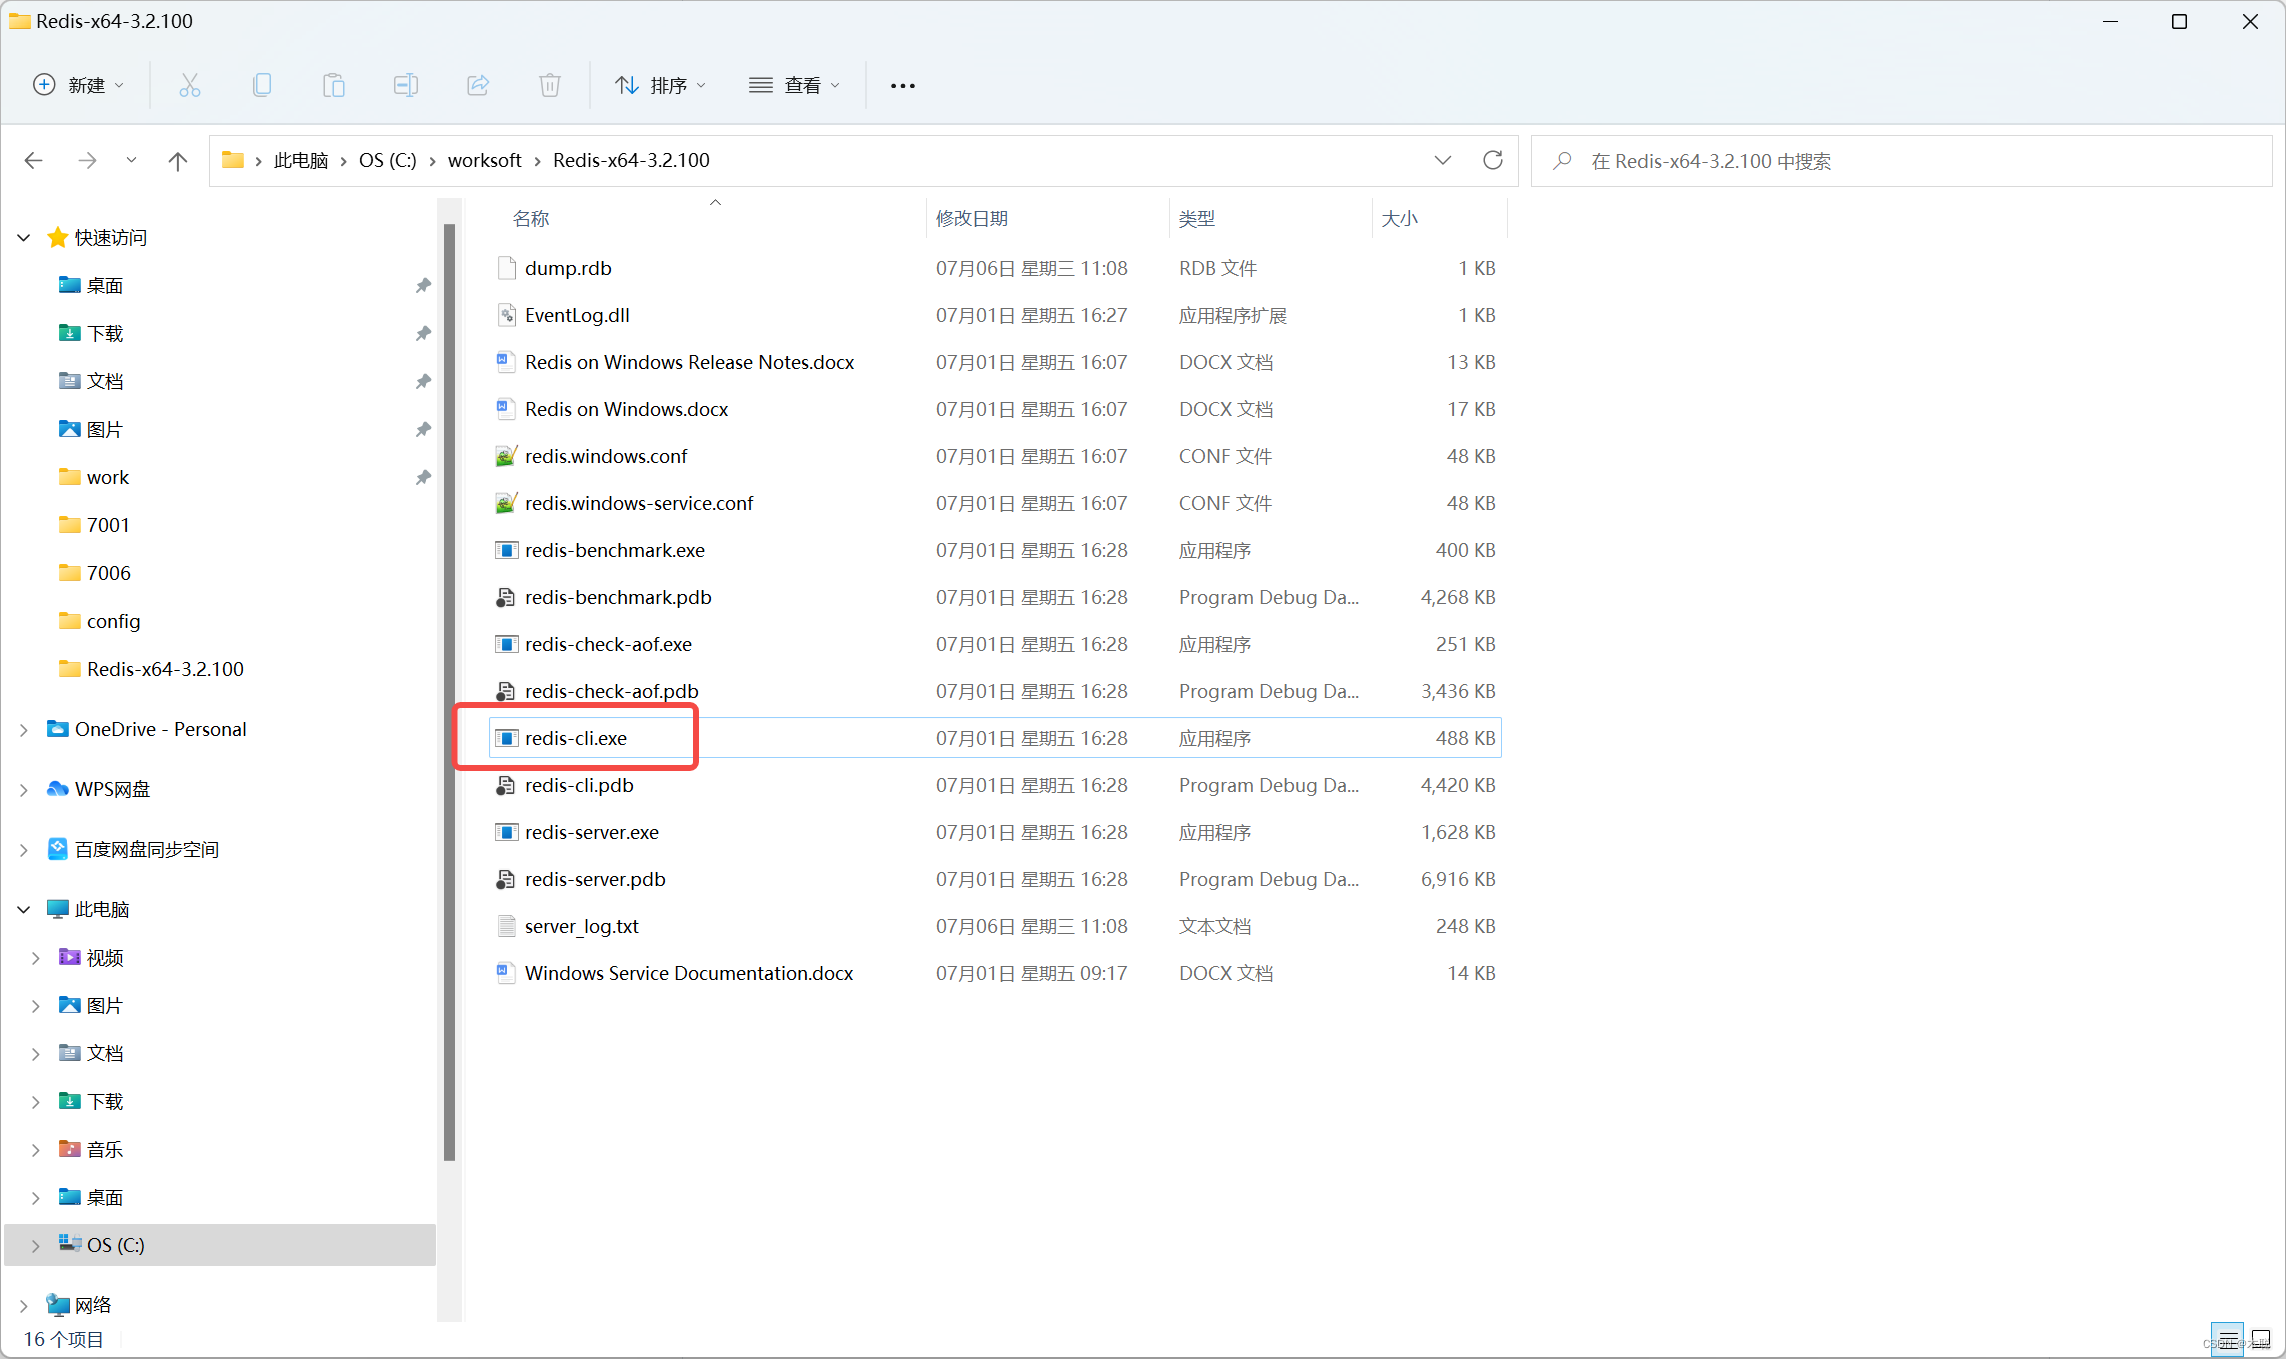This screenshot has height=1359, width=2286.
Task: Click the Paste clipboard icon
Action: [x=334, y=85]
